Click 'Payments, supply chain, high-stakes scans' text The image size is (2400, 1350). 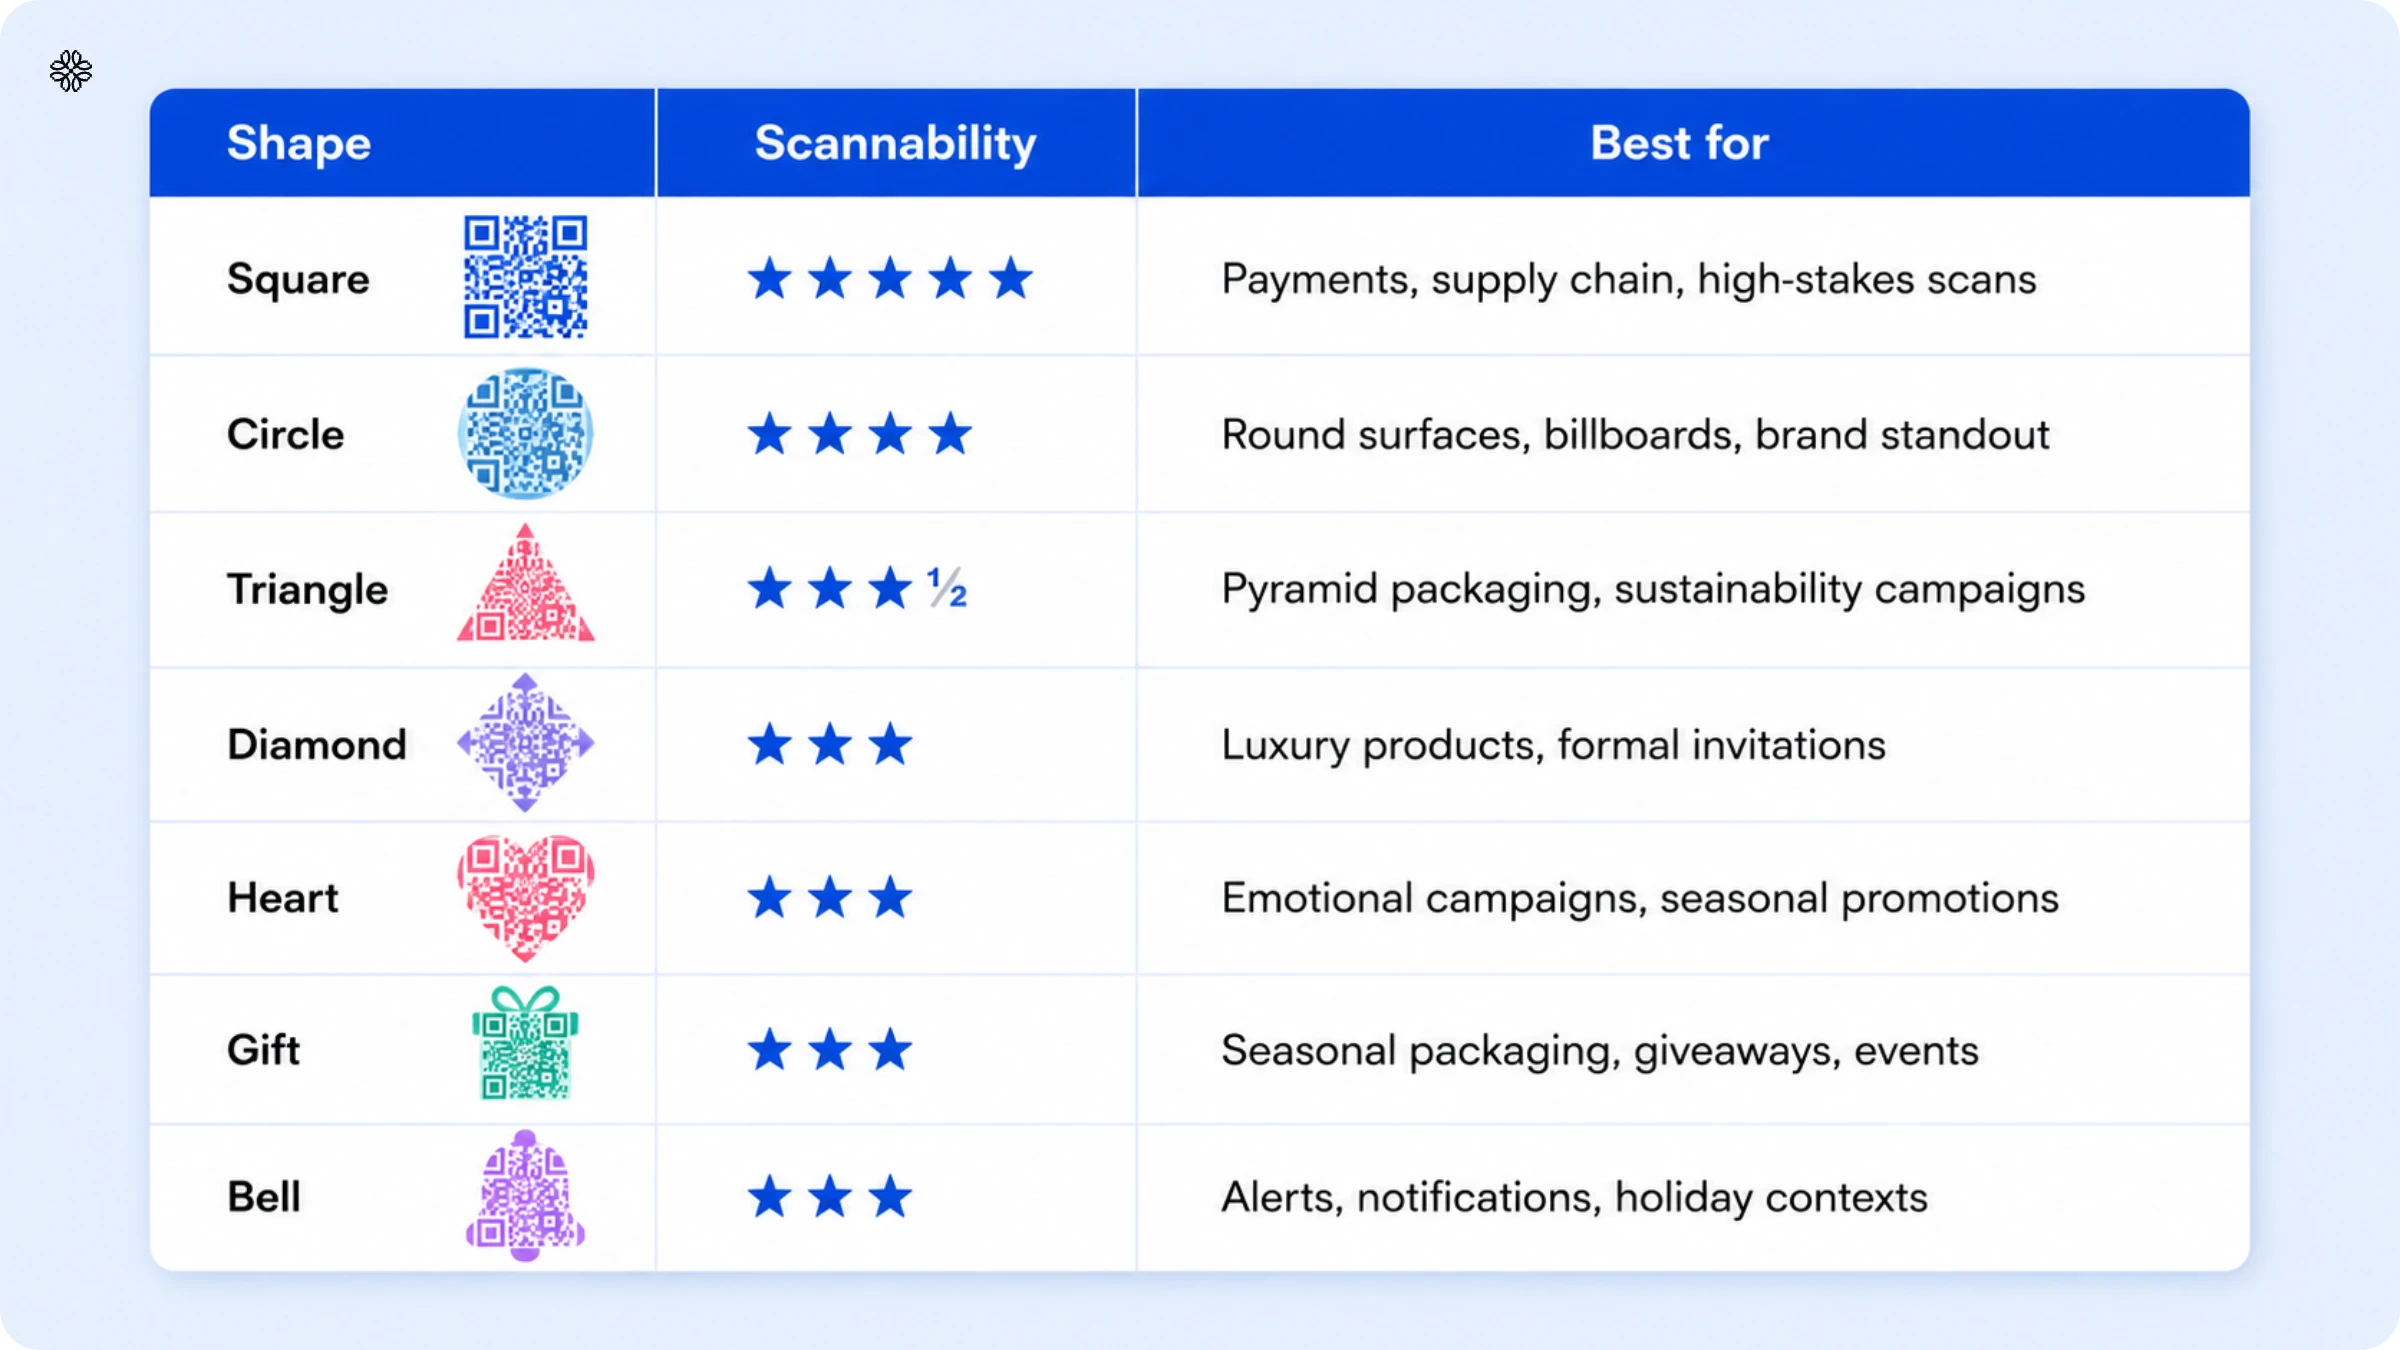tap(1629, 280)
